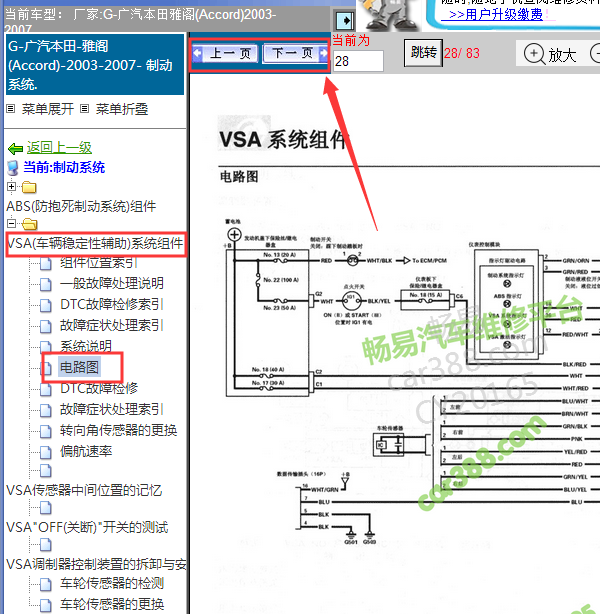600x614 pixels.
Task: Open 一般故障处理说明 page
Action: pyautogui.click(x=112, y=284)
